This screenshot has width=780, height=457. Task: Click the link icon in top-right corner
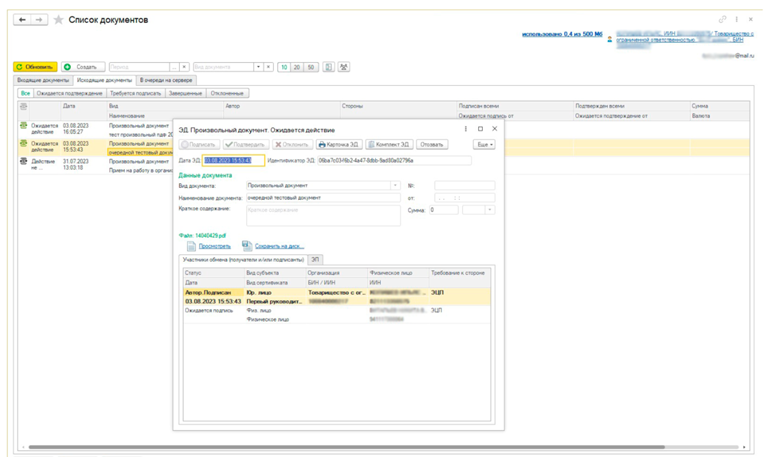pos(723,19)
